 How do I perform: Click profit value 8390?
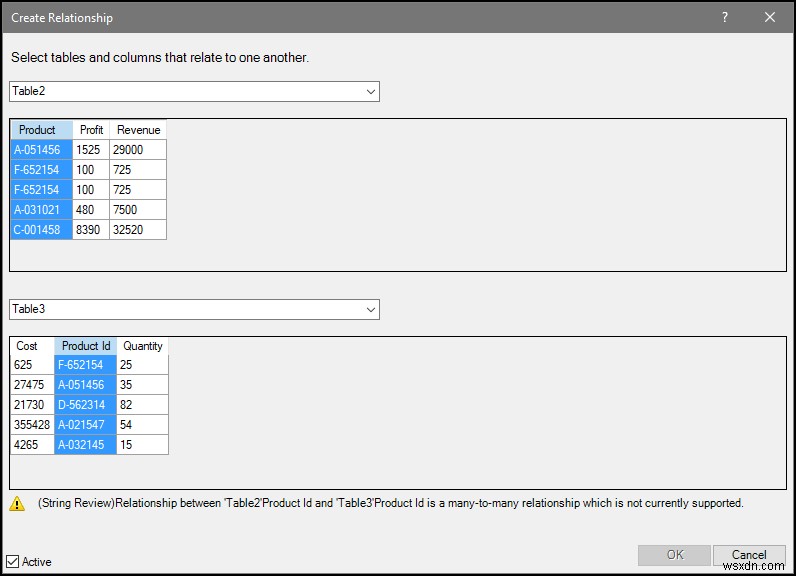(91, 229)
